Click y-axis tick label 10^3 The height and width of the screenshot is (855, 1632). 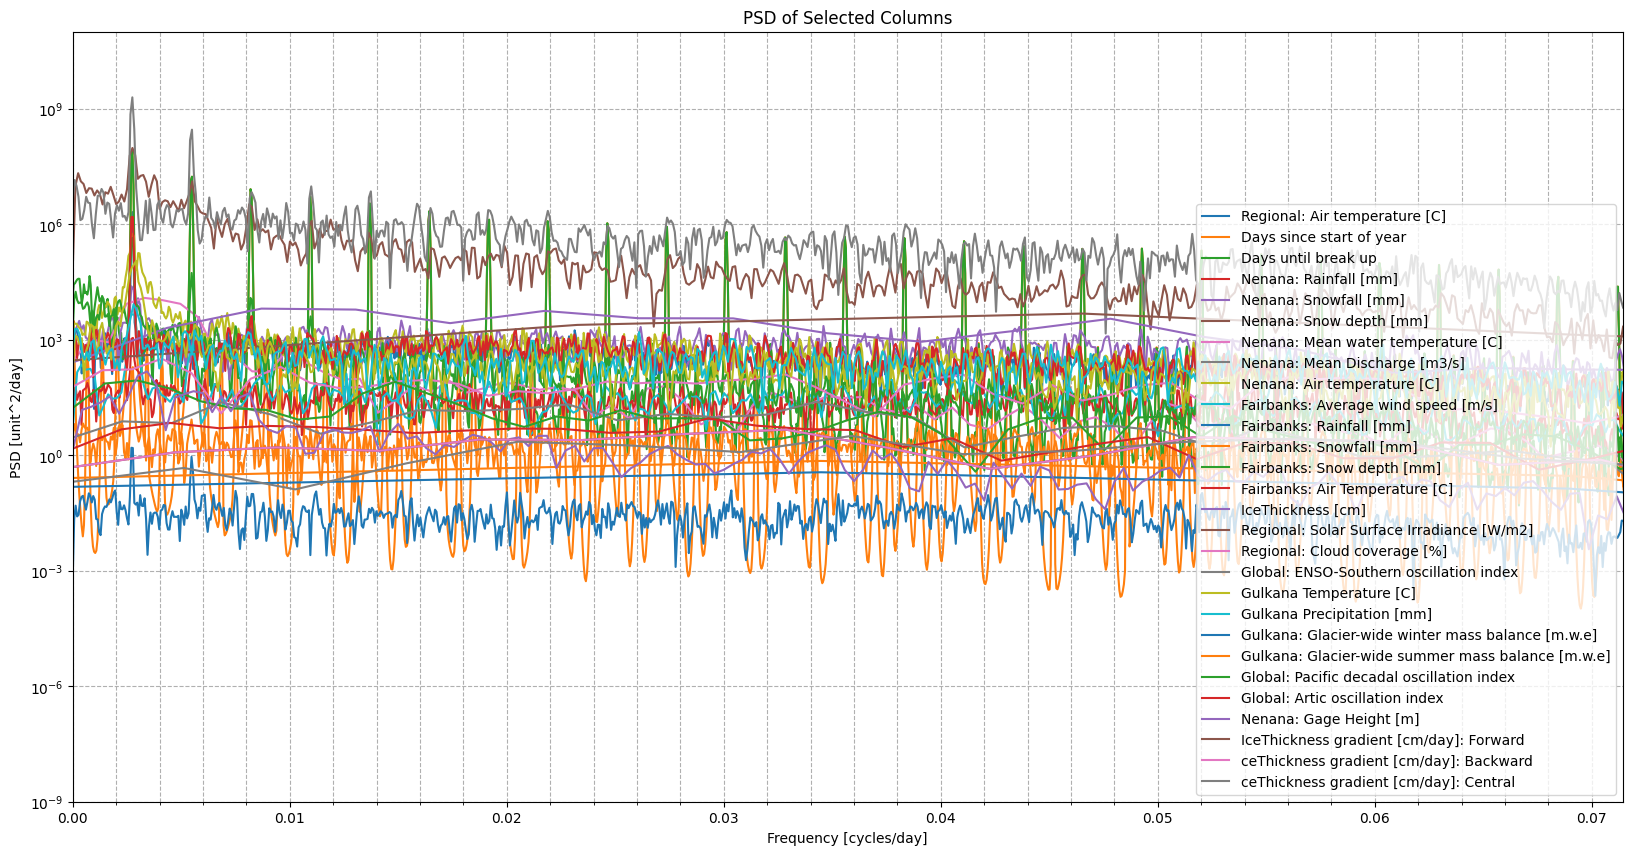click(x=51, y=340)
